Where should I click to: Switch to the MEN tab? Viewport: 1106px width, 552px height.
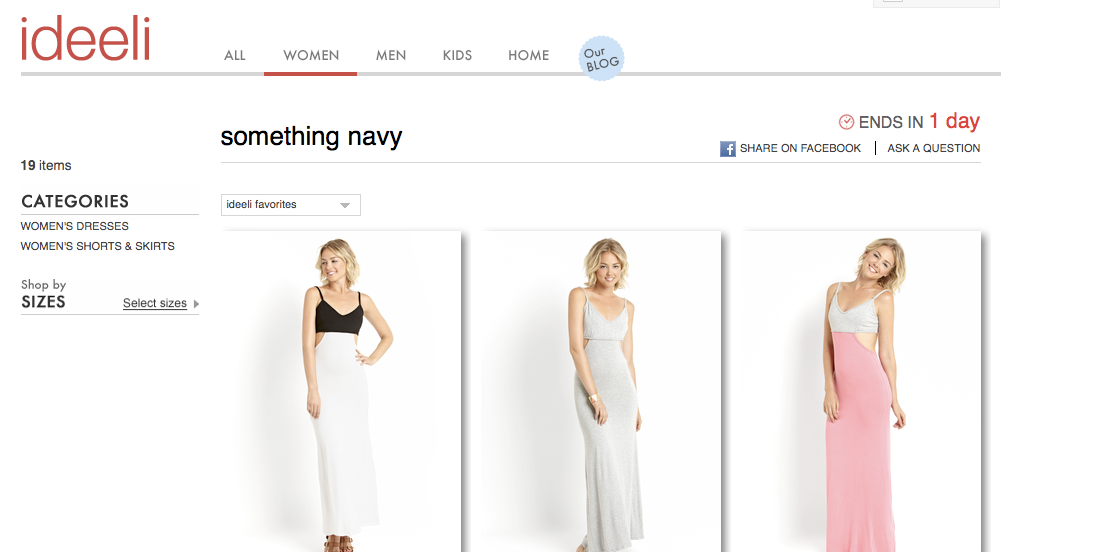pyautogui.click(x=391, y=55)
